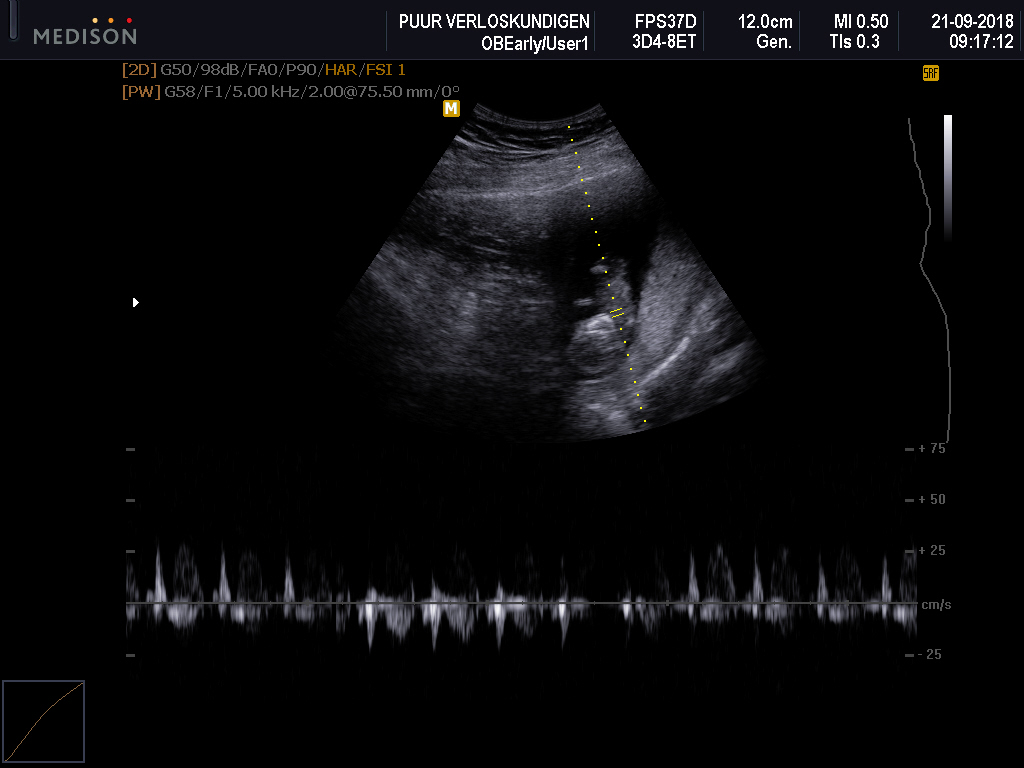The height and width of the screenshot is (768, 1024).
Task: Open the gamma curve thumbnail
Action: point(43,722)
